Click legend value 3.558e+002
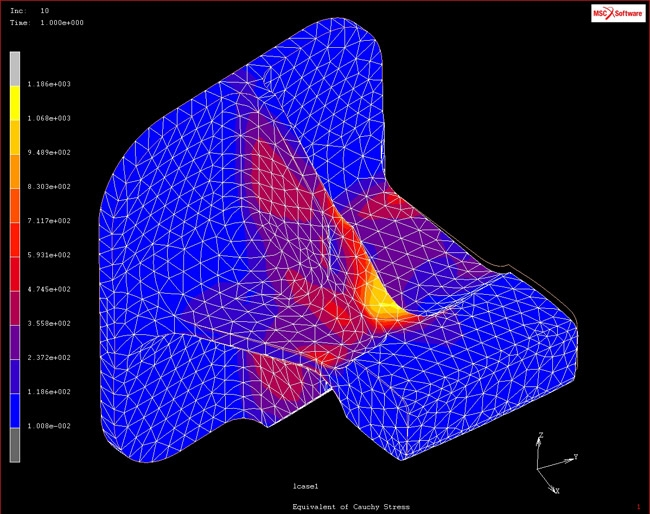The image size is (650, 514). (x=49, y=323)
